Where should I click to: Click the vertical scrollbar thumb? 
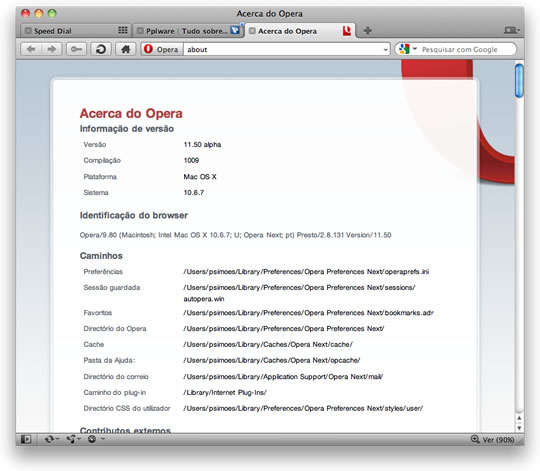click(x=519, y=81)
